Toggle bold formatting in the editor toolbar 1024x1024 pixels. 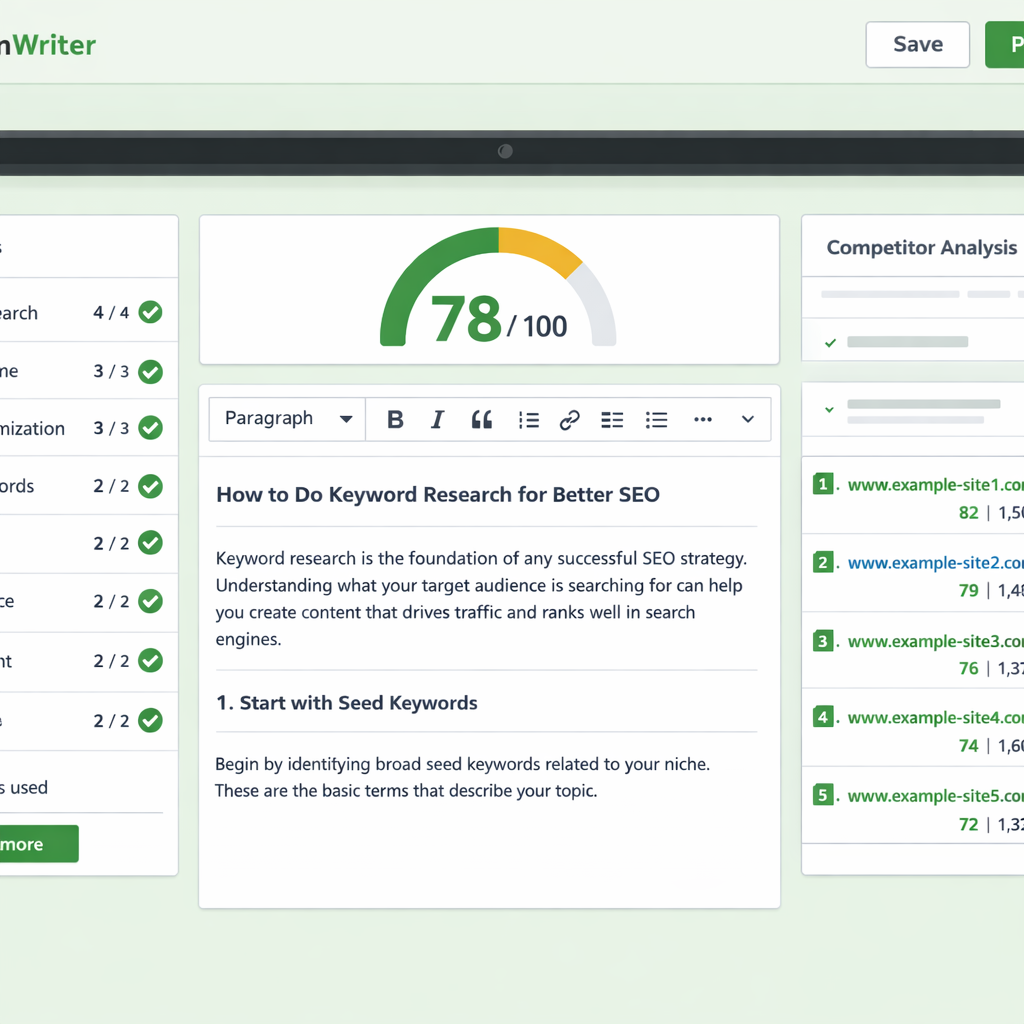(395, 419)
